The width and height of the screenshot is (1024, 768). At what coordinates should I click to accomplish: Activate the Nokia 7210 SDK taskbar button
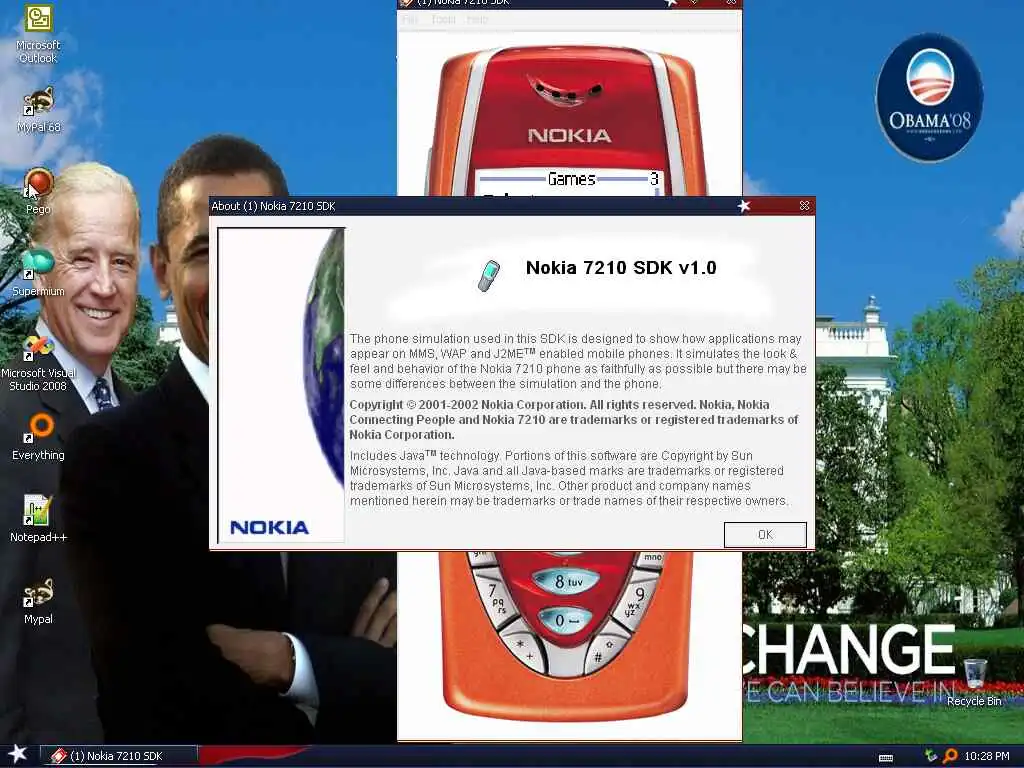tap(119, 756)
